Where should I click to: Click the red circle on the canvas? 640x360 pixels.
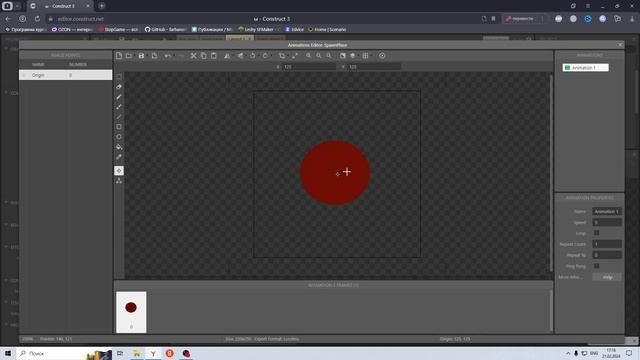[x=335, y=173]
